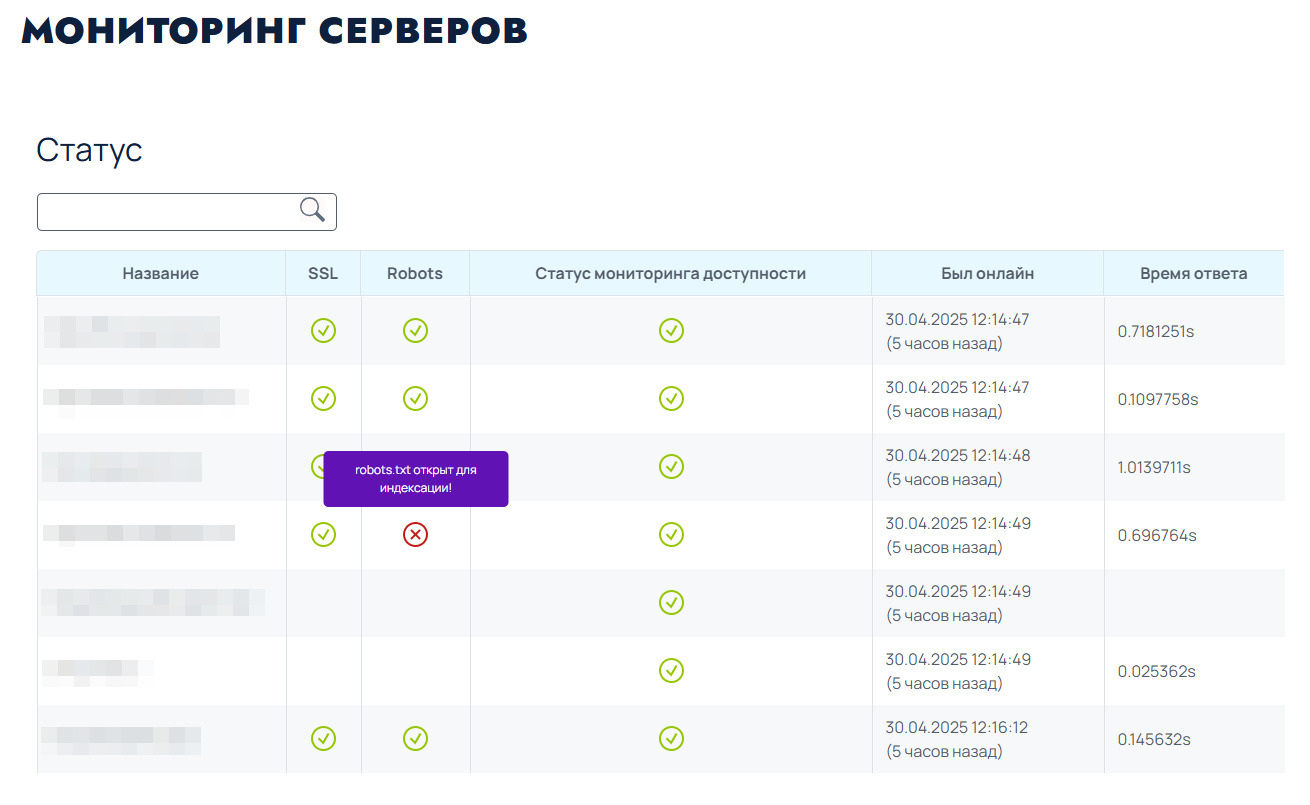1310x805 pixels.
Task: Click the Время ответа column header
Action: pos(1193,273)
